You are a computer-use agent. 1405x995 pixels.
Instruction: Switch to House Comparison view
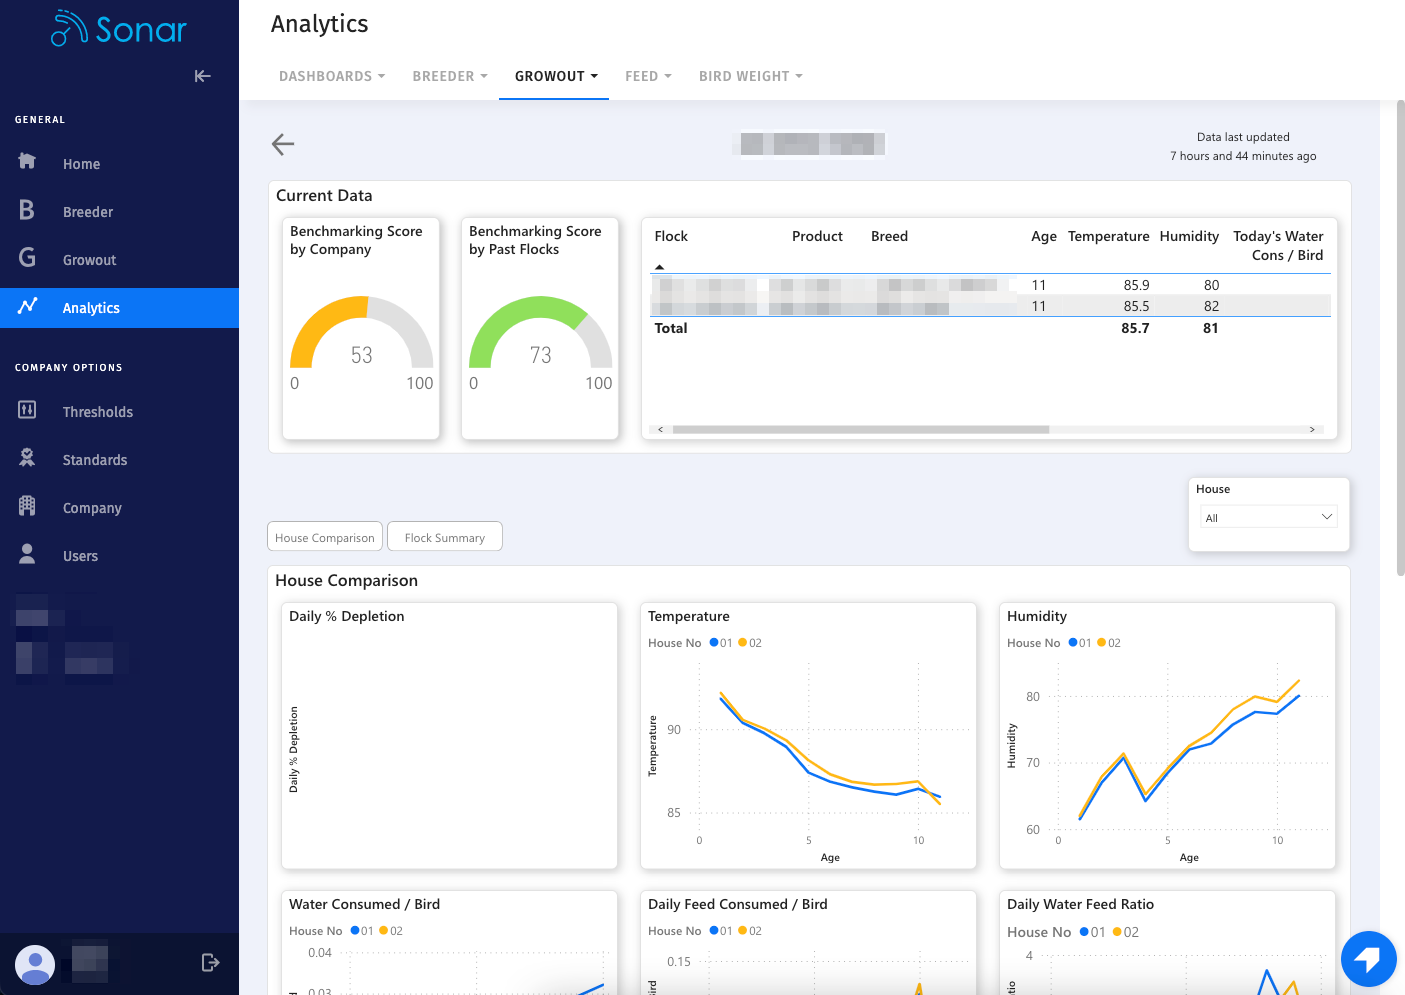[325, 537]
